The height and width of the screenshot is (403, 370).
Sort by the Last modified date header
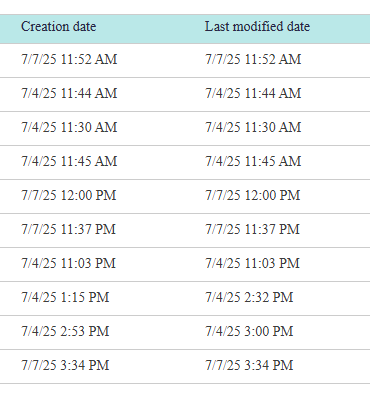click(257, 26)
